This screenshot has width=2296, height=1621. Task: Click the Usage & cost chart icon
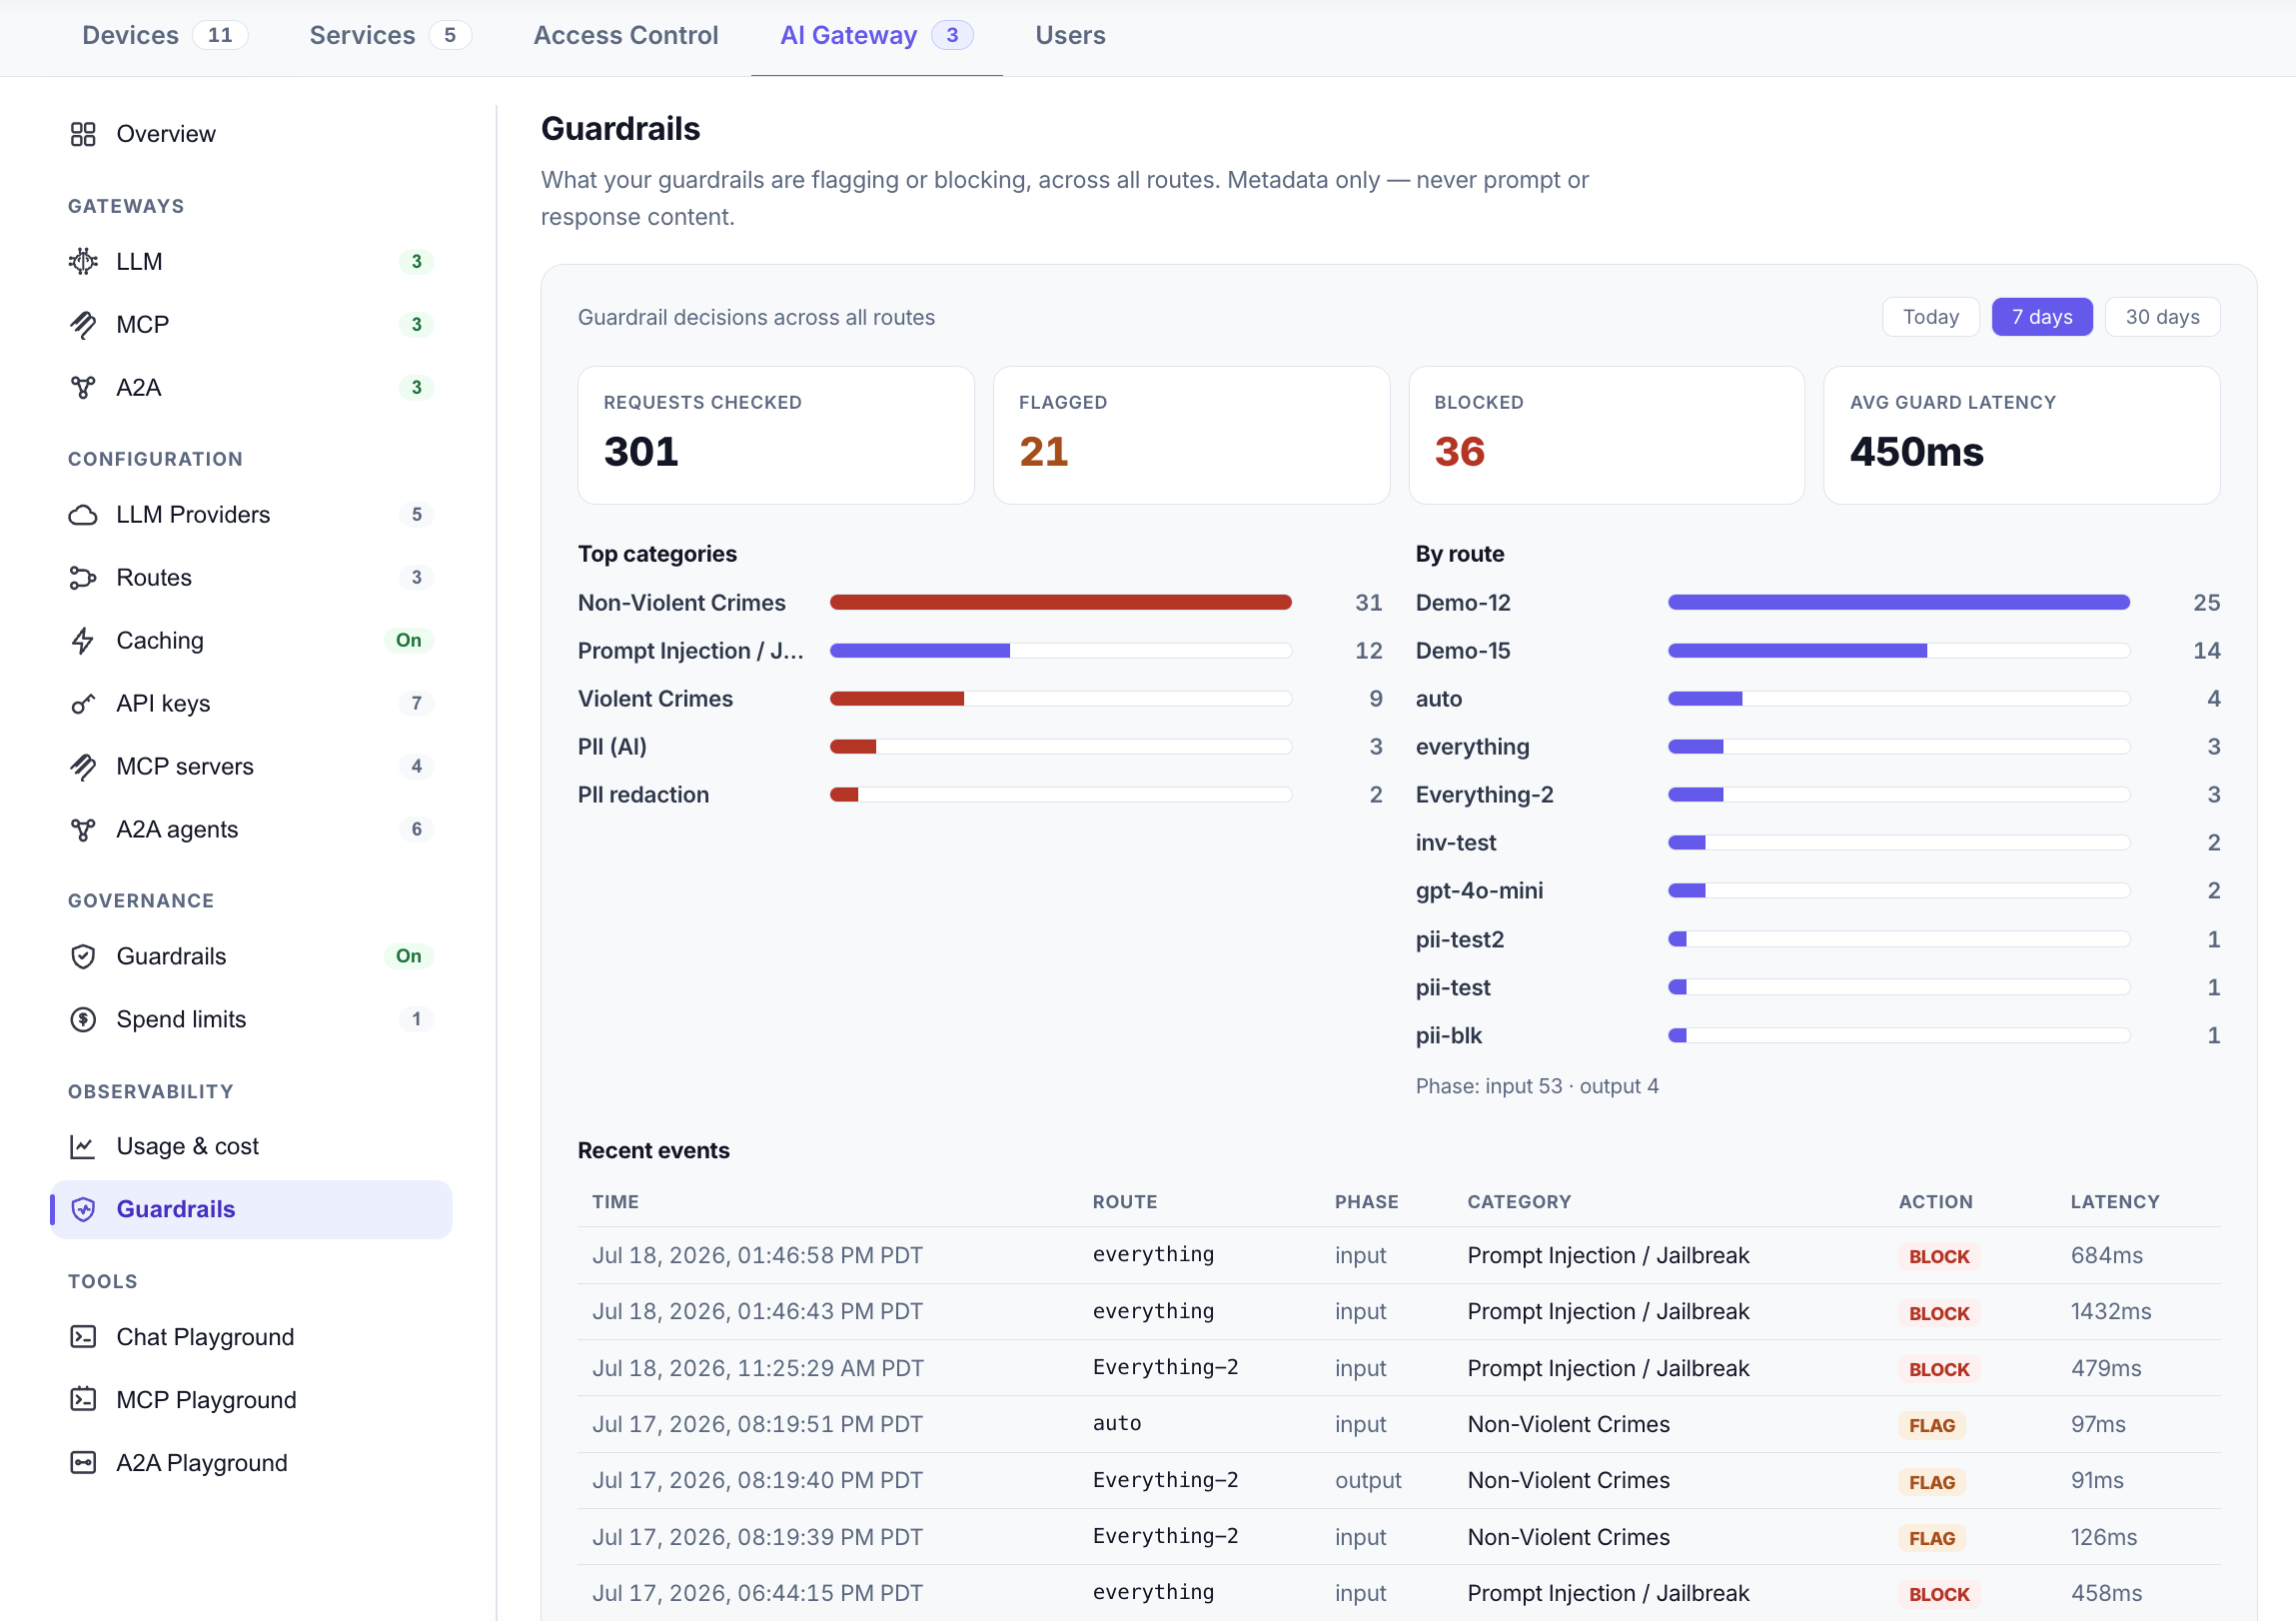click(83, 1146)
